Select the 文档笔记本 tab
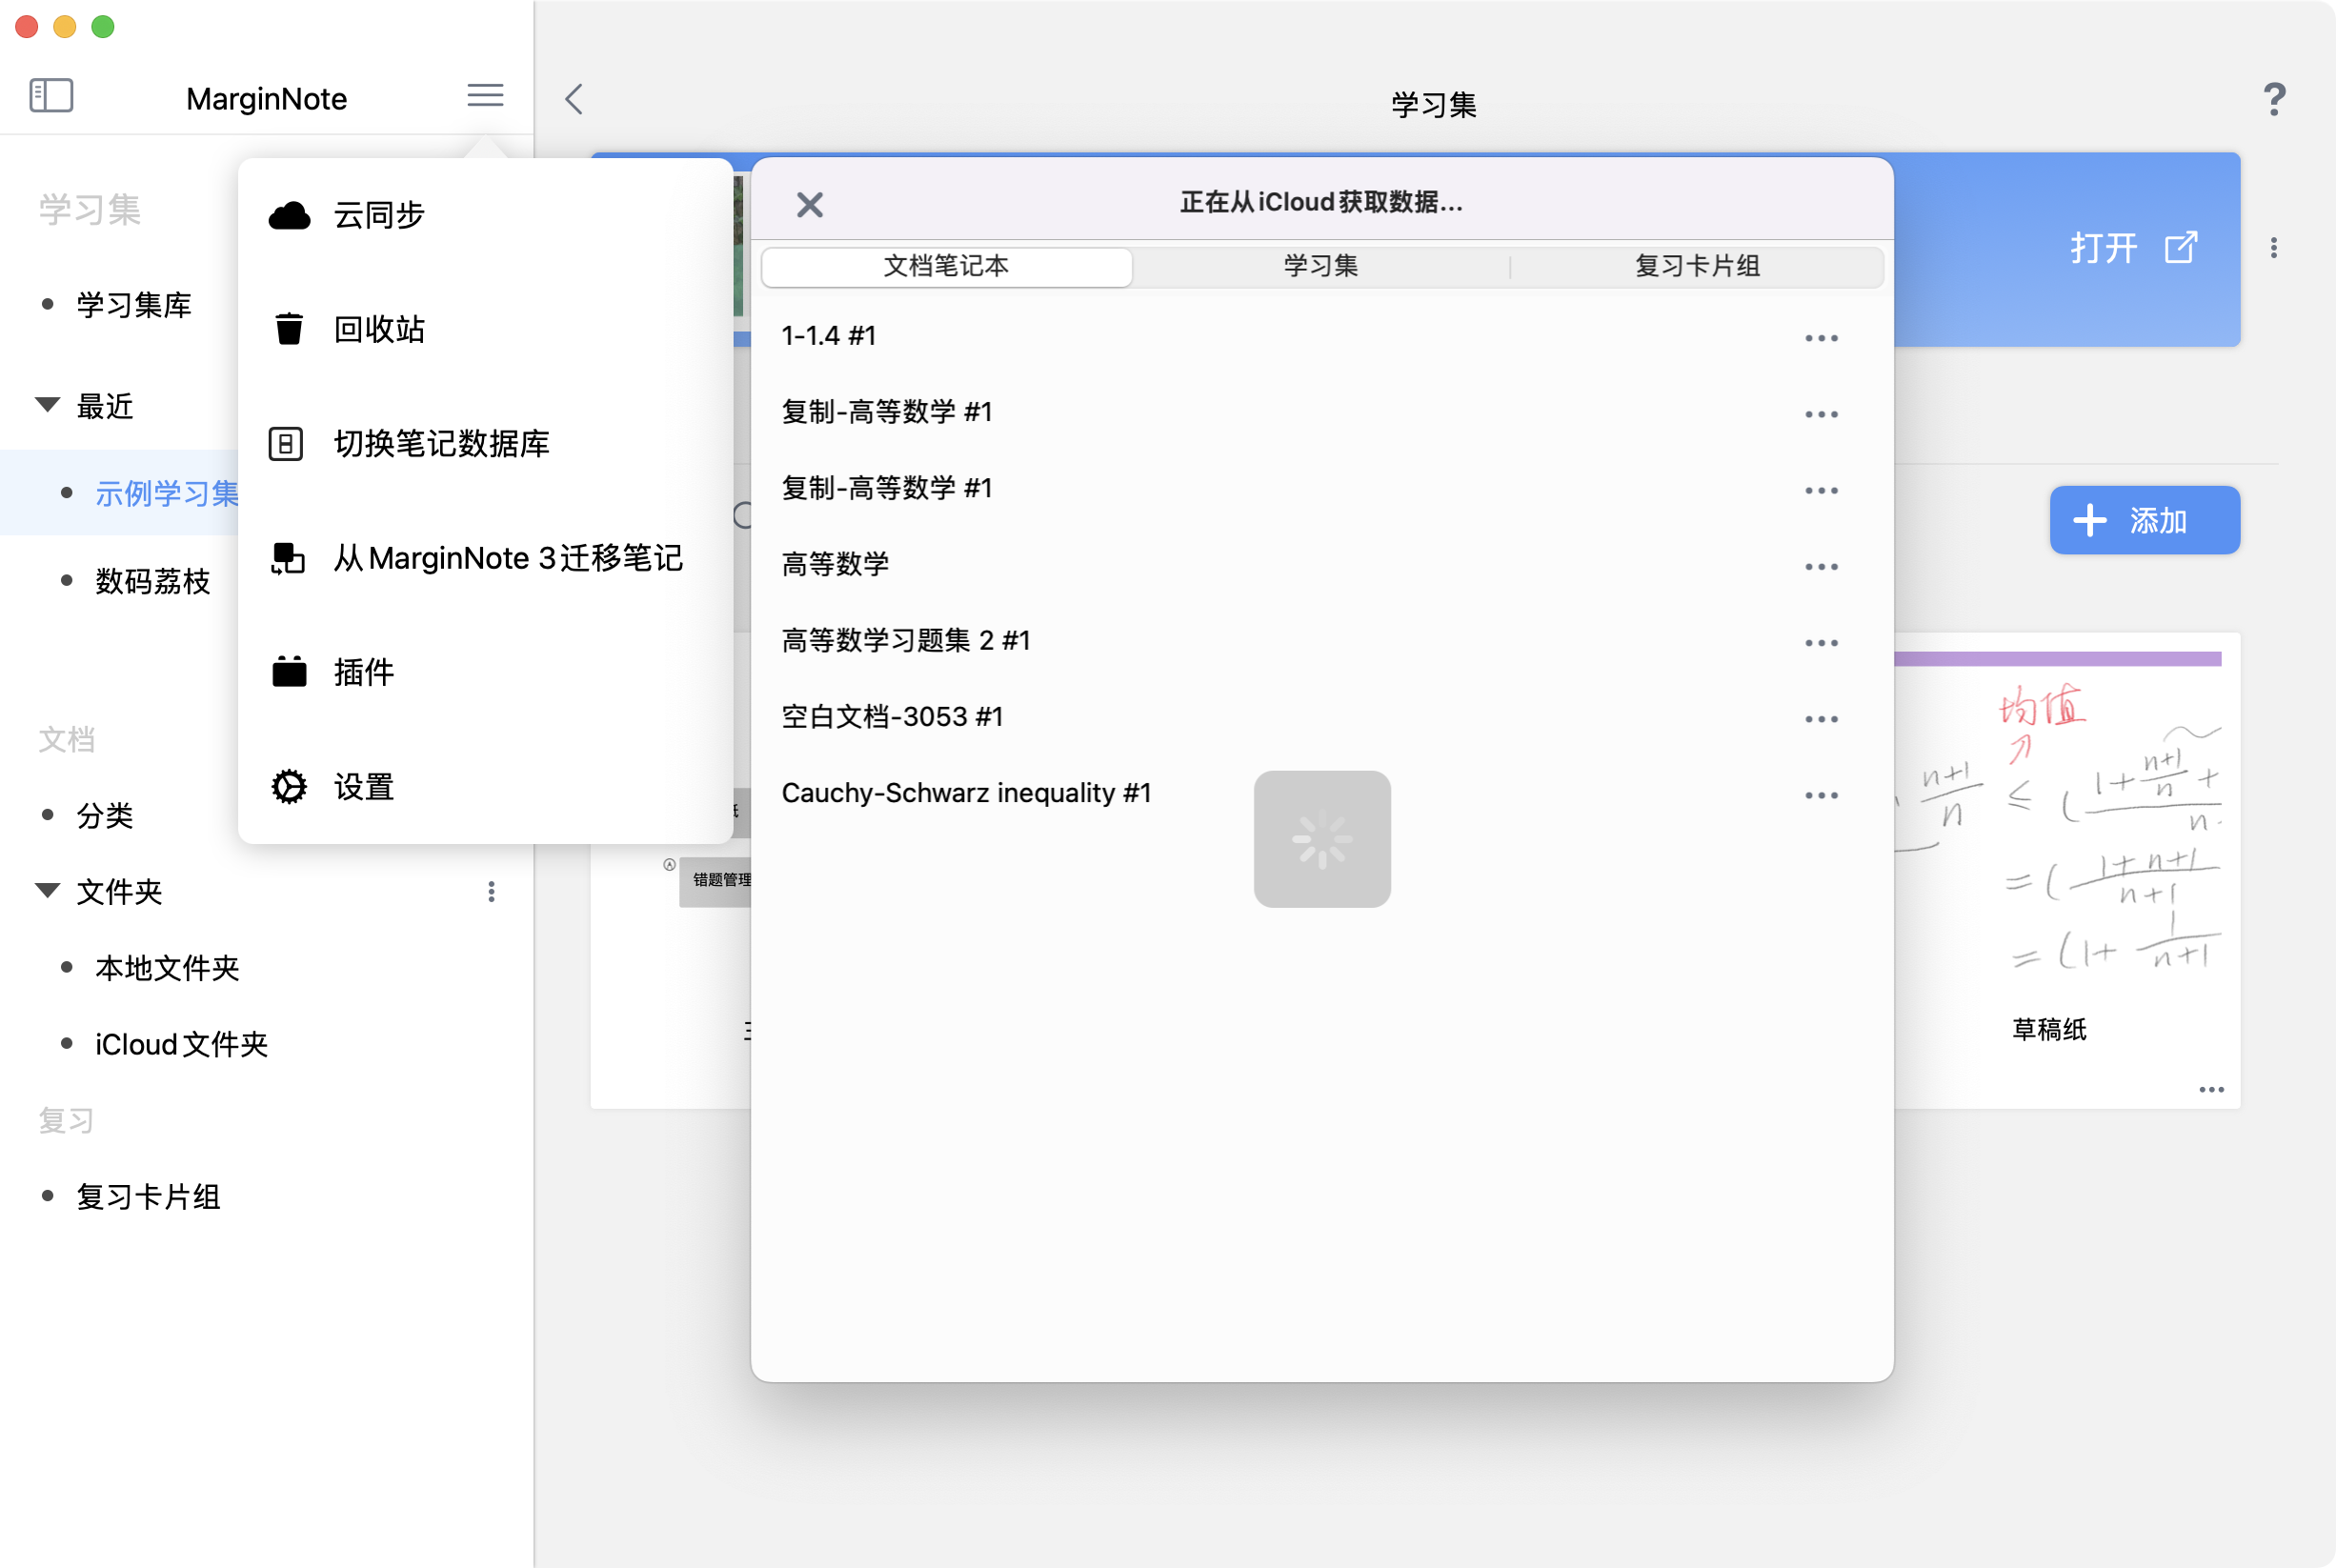 946,266
